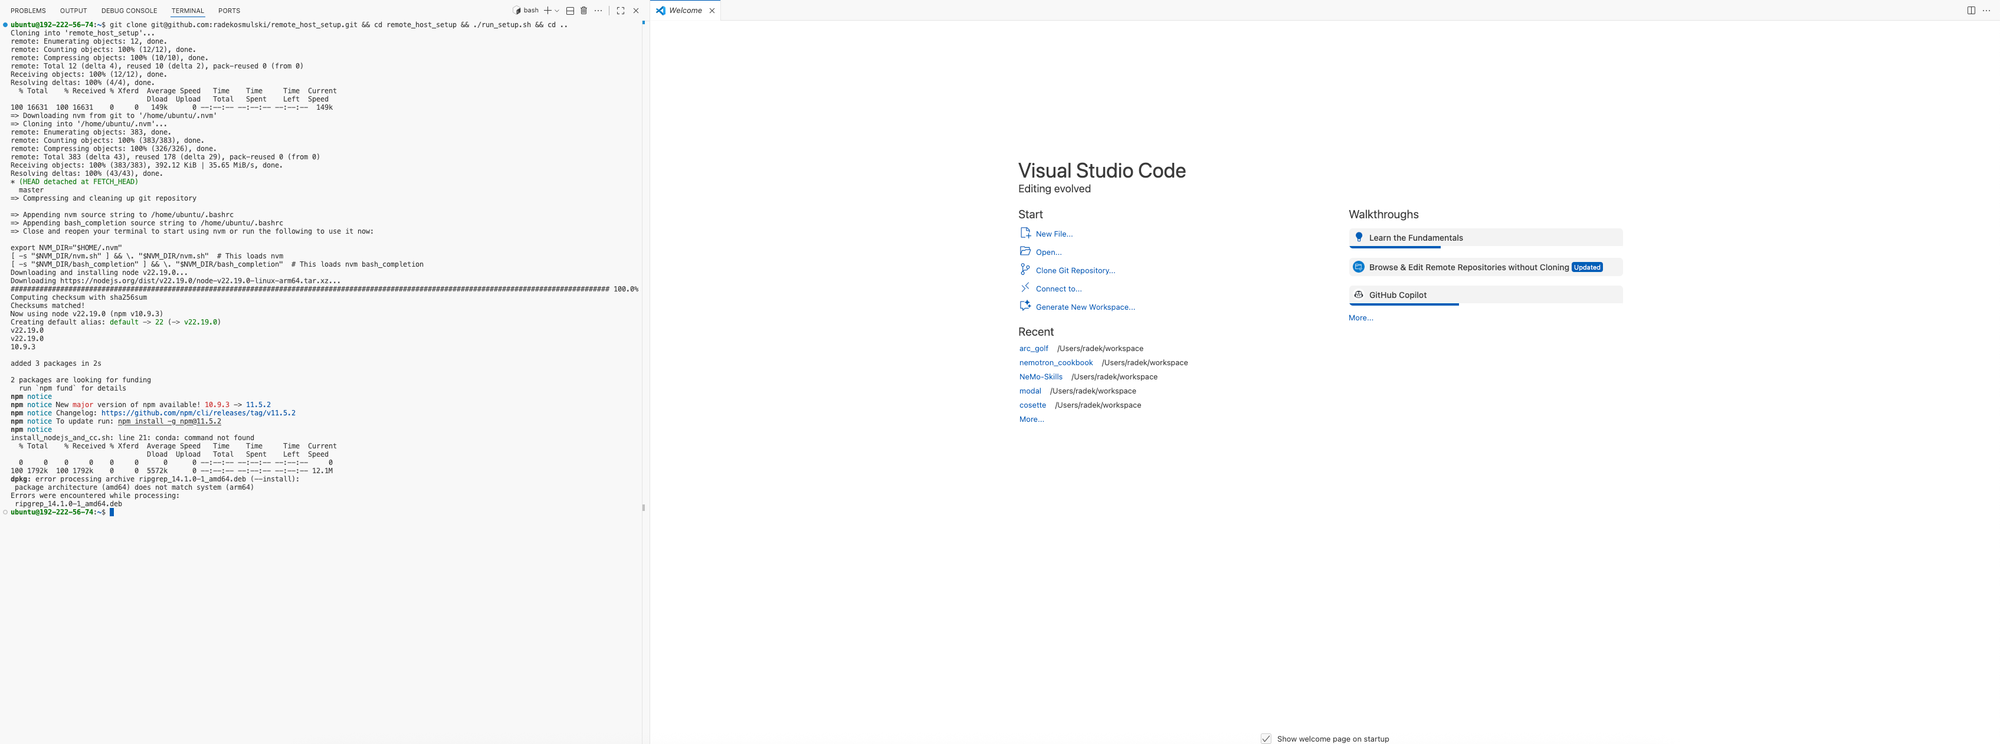Click the New File link
Screen dimensions: 2000x744
click(x=1054, y=234)
